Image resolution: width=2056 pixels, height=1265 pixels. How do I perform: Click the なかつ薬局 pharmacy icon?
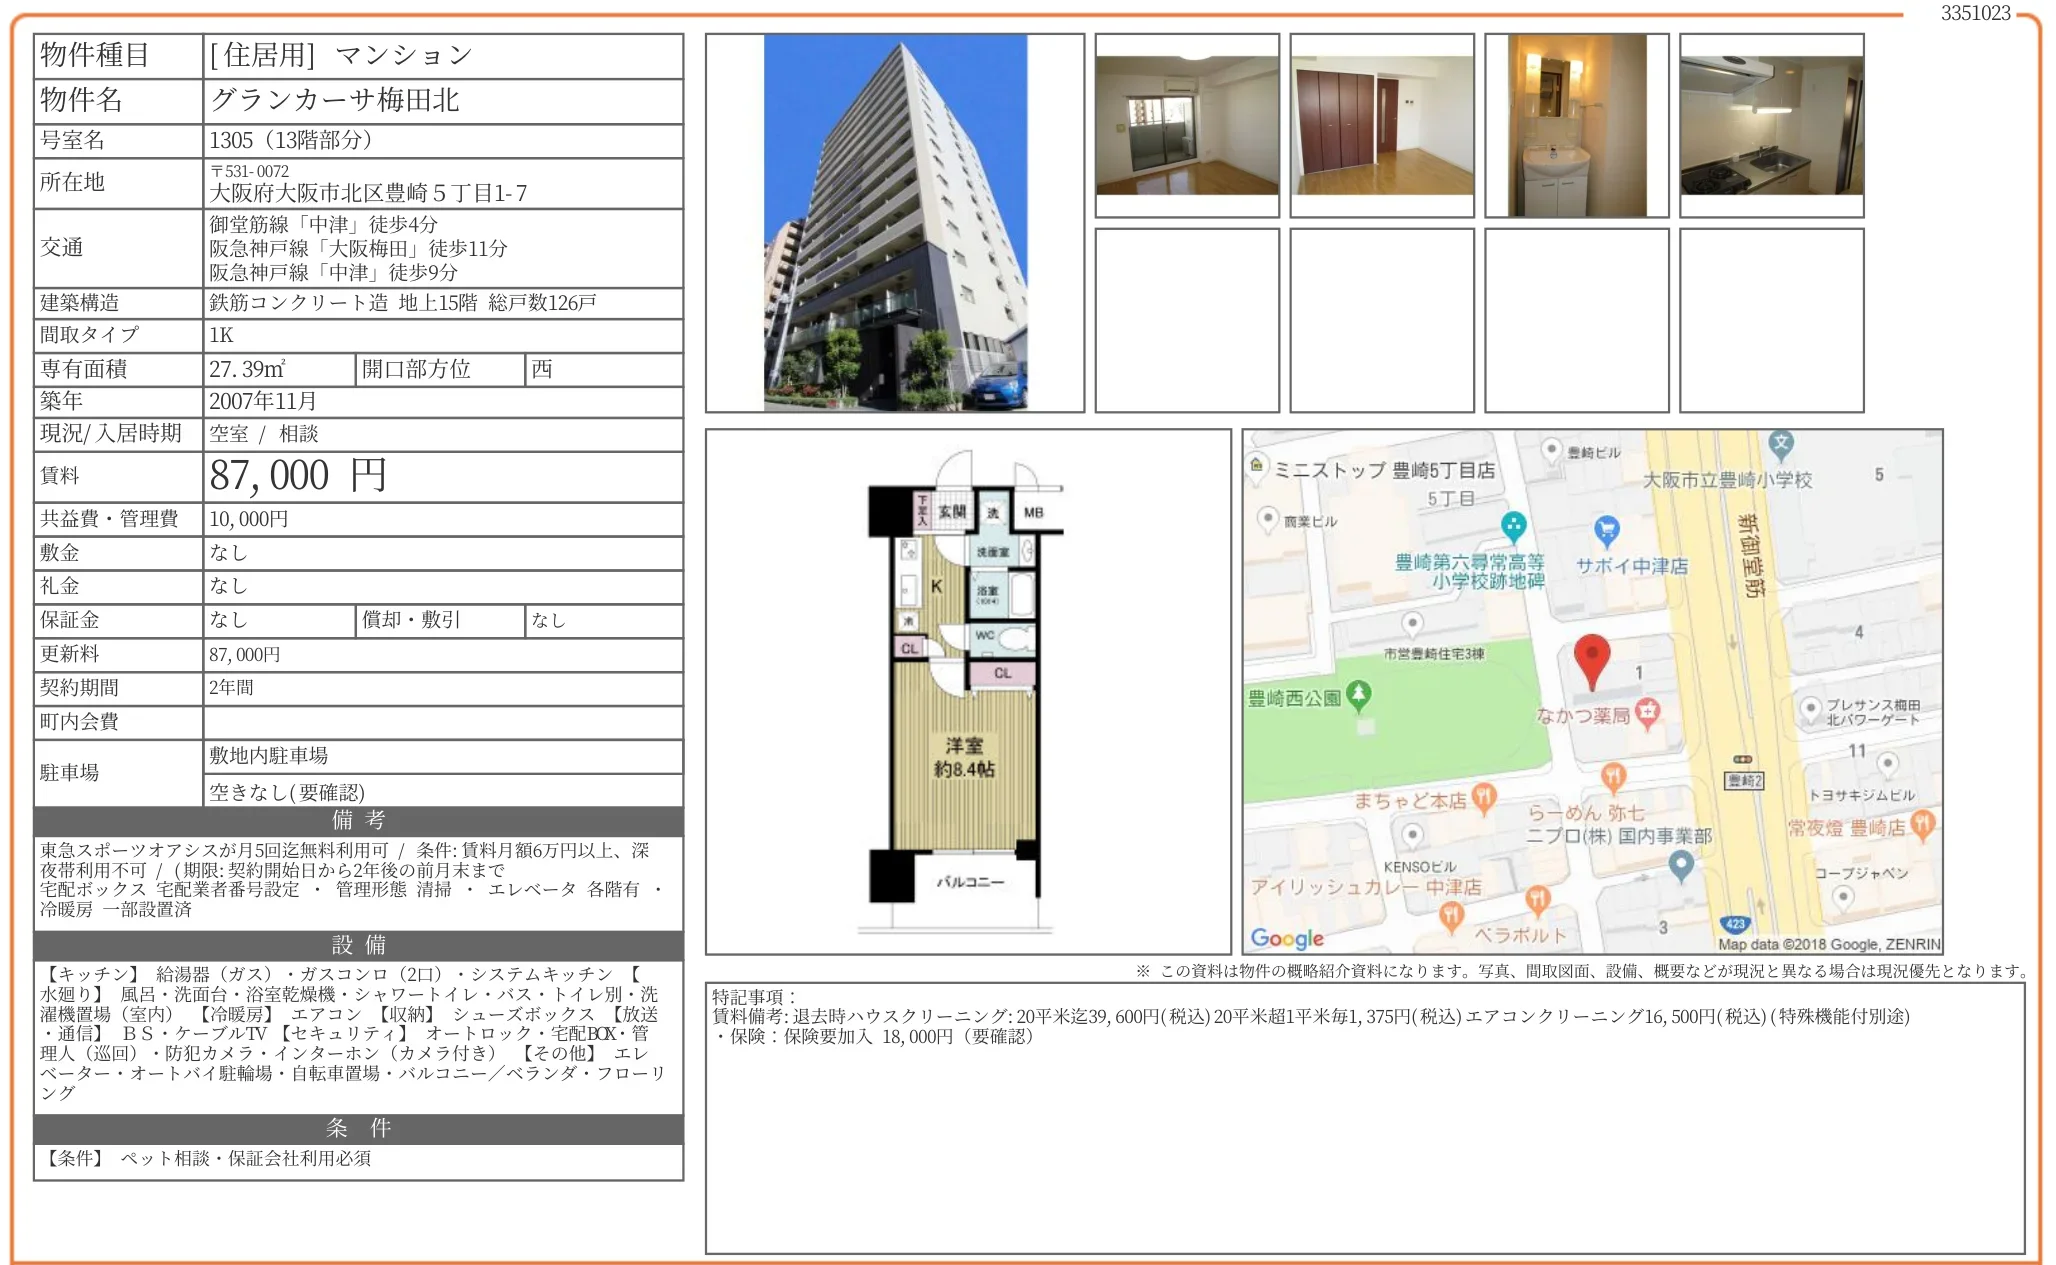pyautogui.click(x=1647, y=711)
